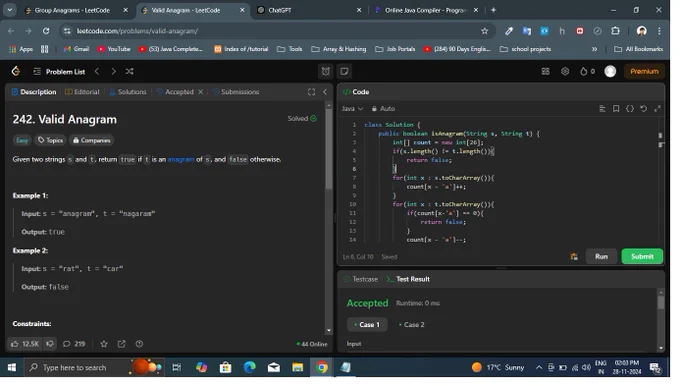Open the 219 comments discussion
The width and height of the screenshot is (680, 386).
pyautogui.click(x=74, y=344)
